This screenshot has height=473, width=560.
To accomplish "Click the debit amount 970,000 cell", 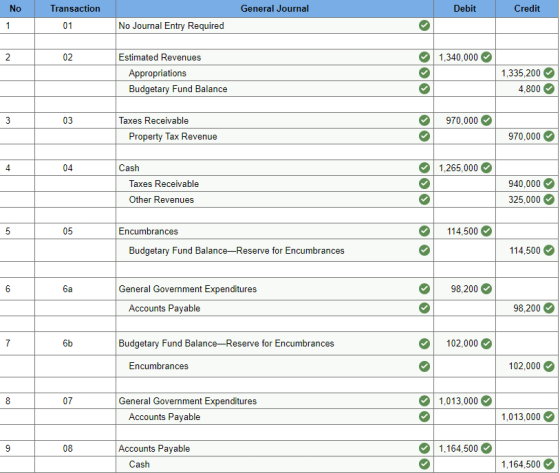I will (x=464, y=120).
